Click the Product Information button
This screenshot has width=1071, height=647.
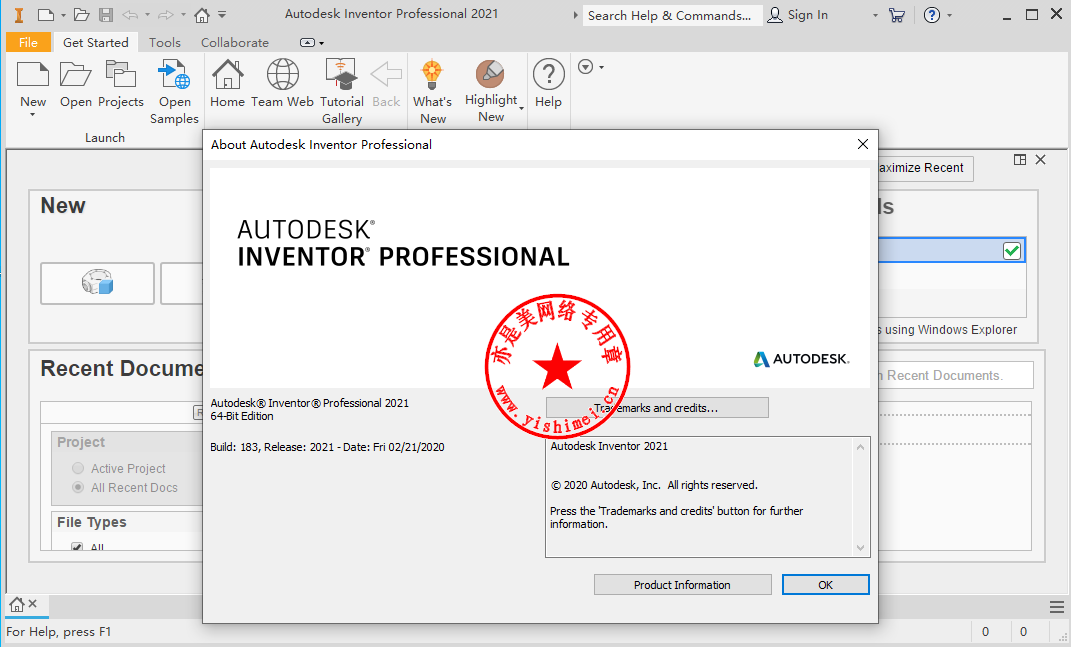682,585
